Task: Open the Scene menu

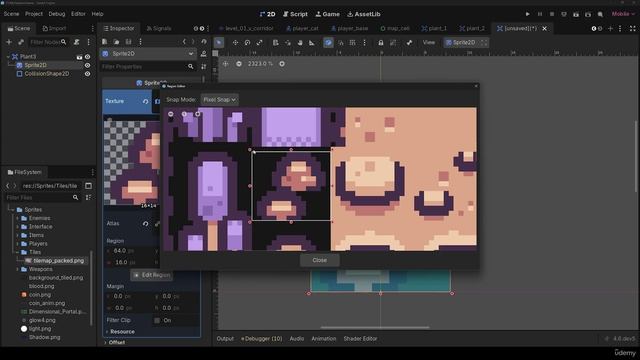Action: coord(11,14)
